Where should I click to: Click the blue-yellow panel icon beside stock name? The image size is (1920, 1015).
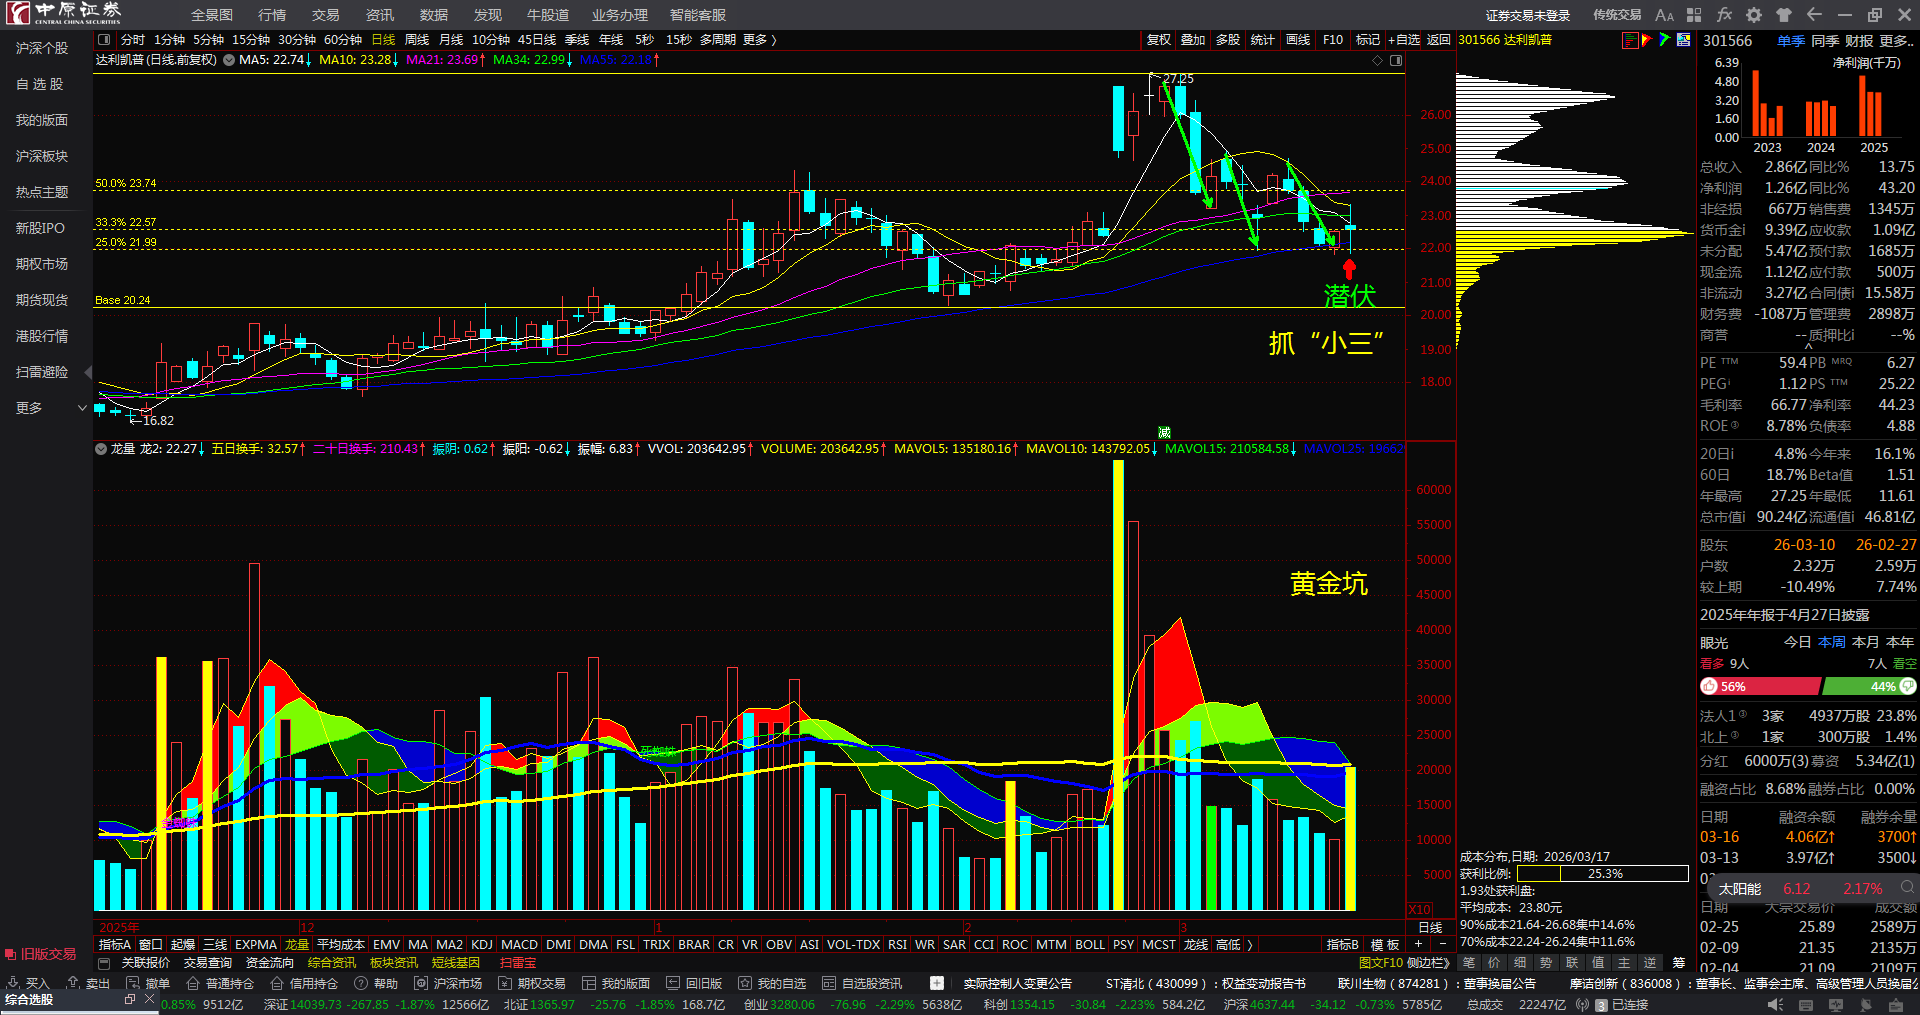(x=1684, y=40)
